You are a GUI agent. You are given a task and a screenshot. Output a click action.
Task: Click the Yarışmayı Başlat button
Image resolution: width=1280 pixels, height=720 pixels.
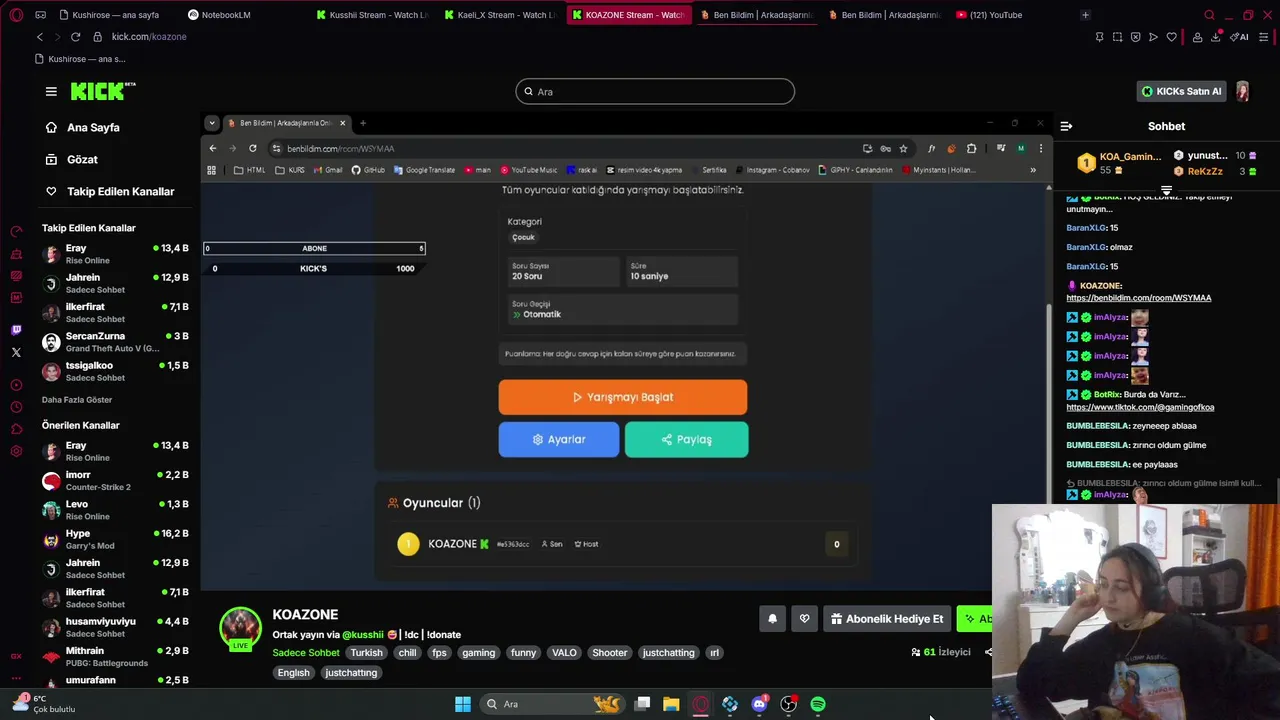622,397
